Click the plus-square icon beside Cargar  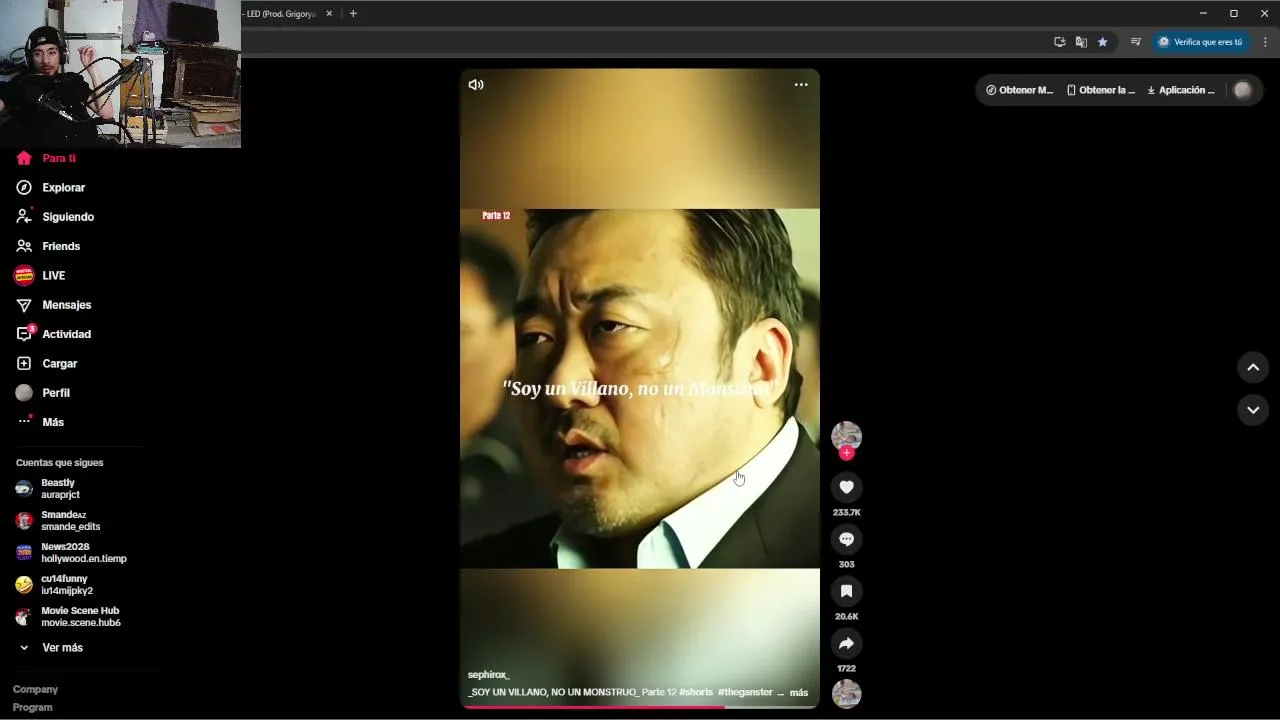click(x=24, y=364)
